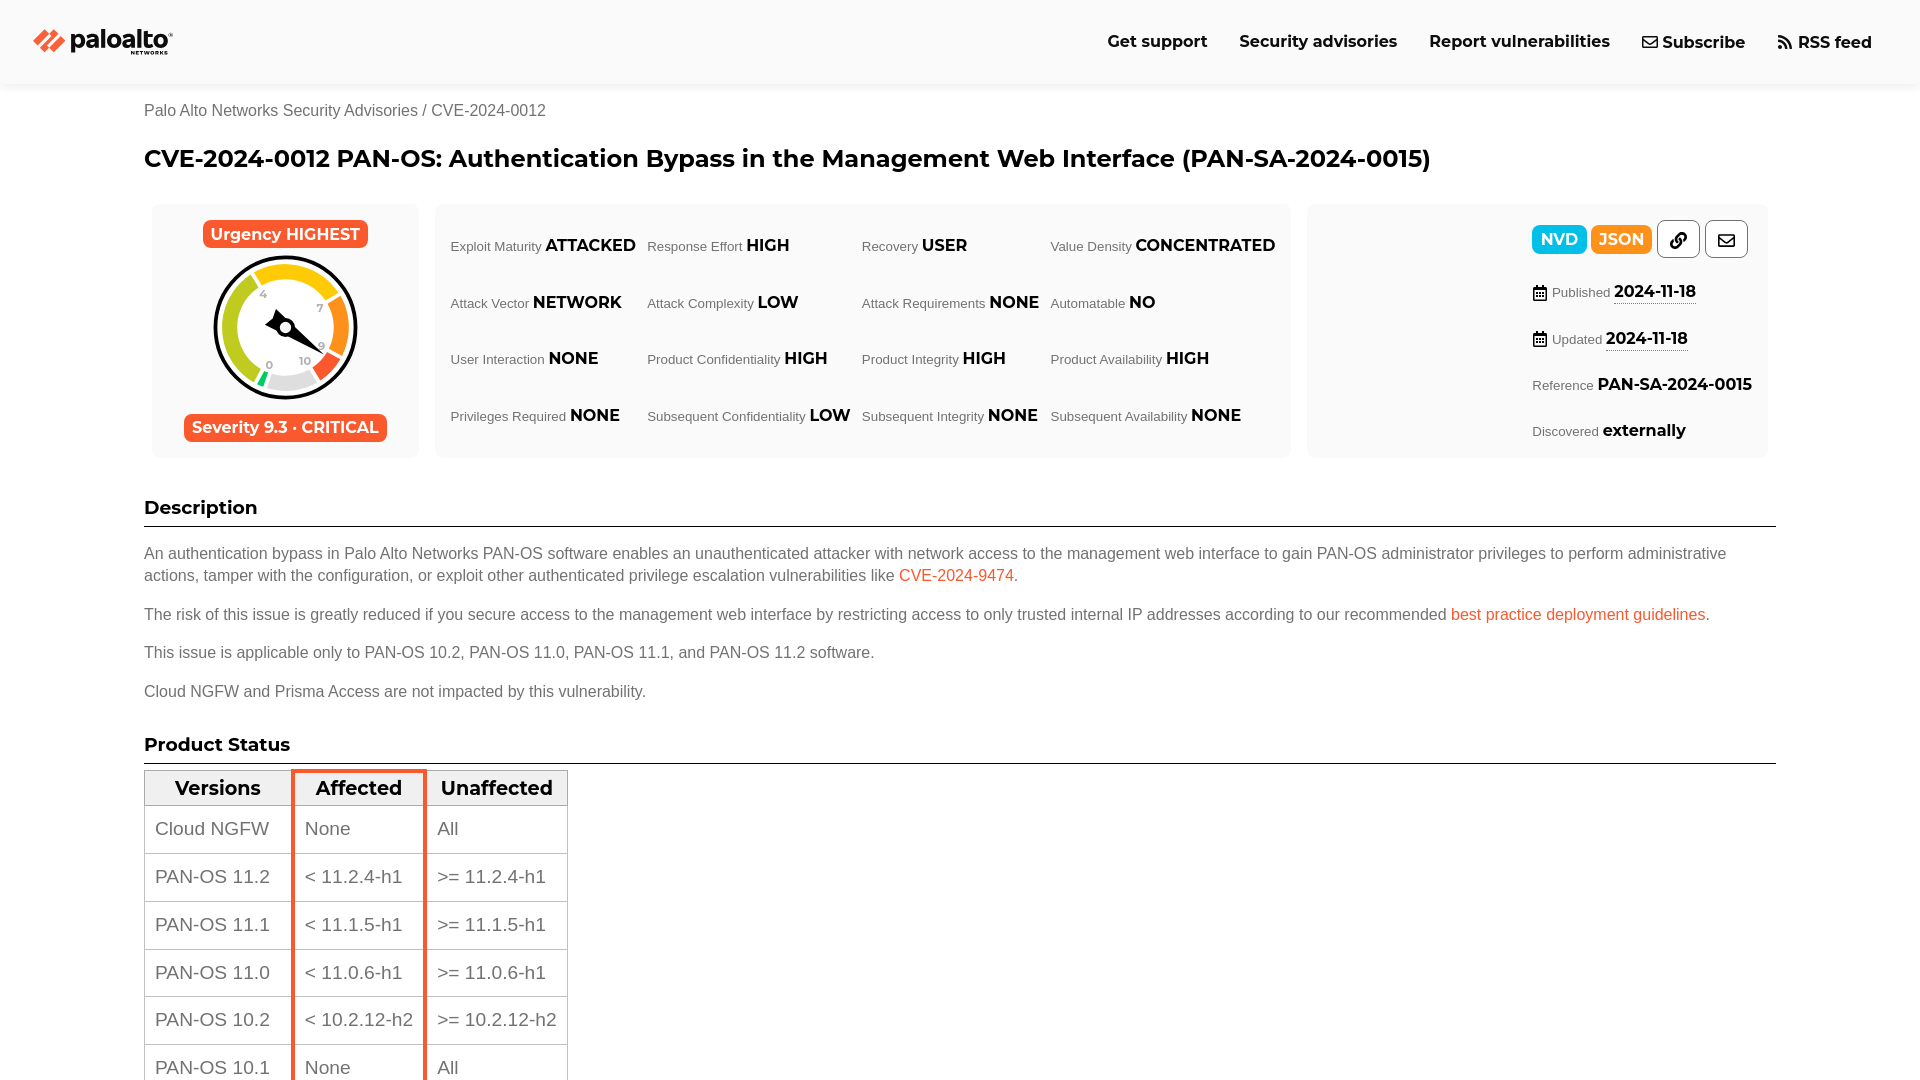Click the JSON icon button
1920x1080 pixels.
coord(1621,239)
